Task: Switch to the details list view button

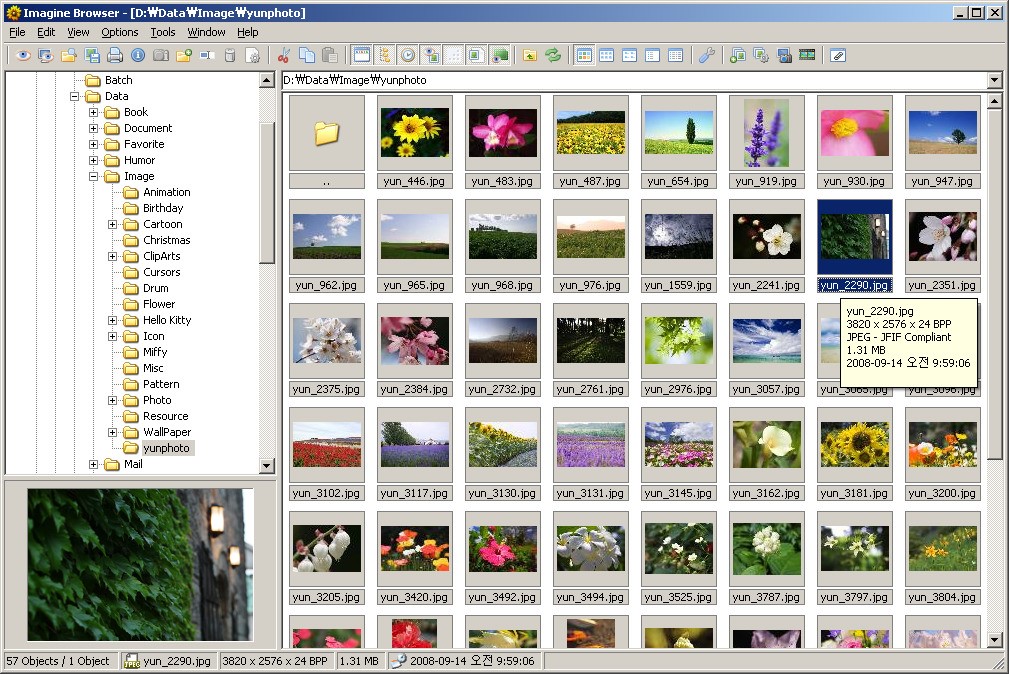Action: pos(676,56)
